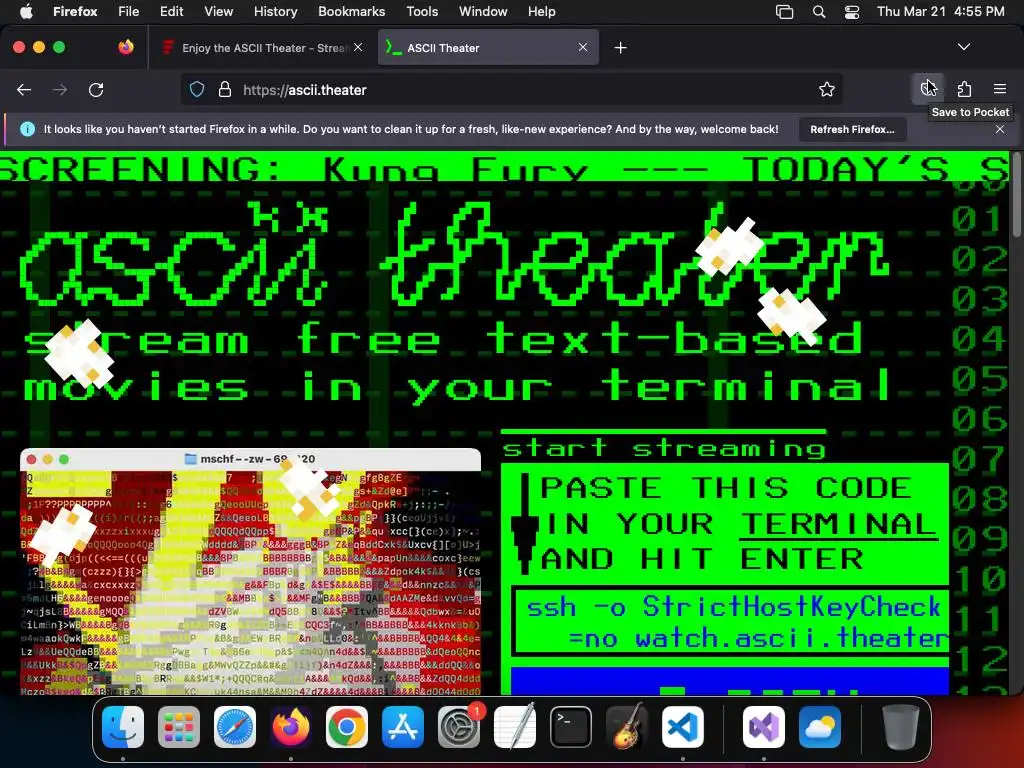Open the TERMINAL link in instructions
This screenshot has height=768, width=1024.
click(837, 524)
